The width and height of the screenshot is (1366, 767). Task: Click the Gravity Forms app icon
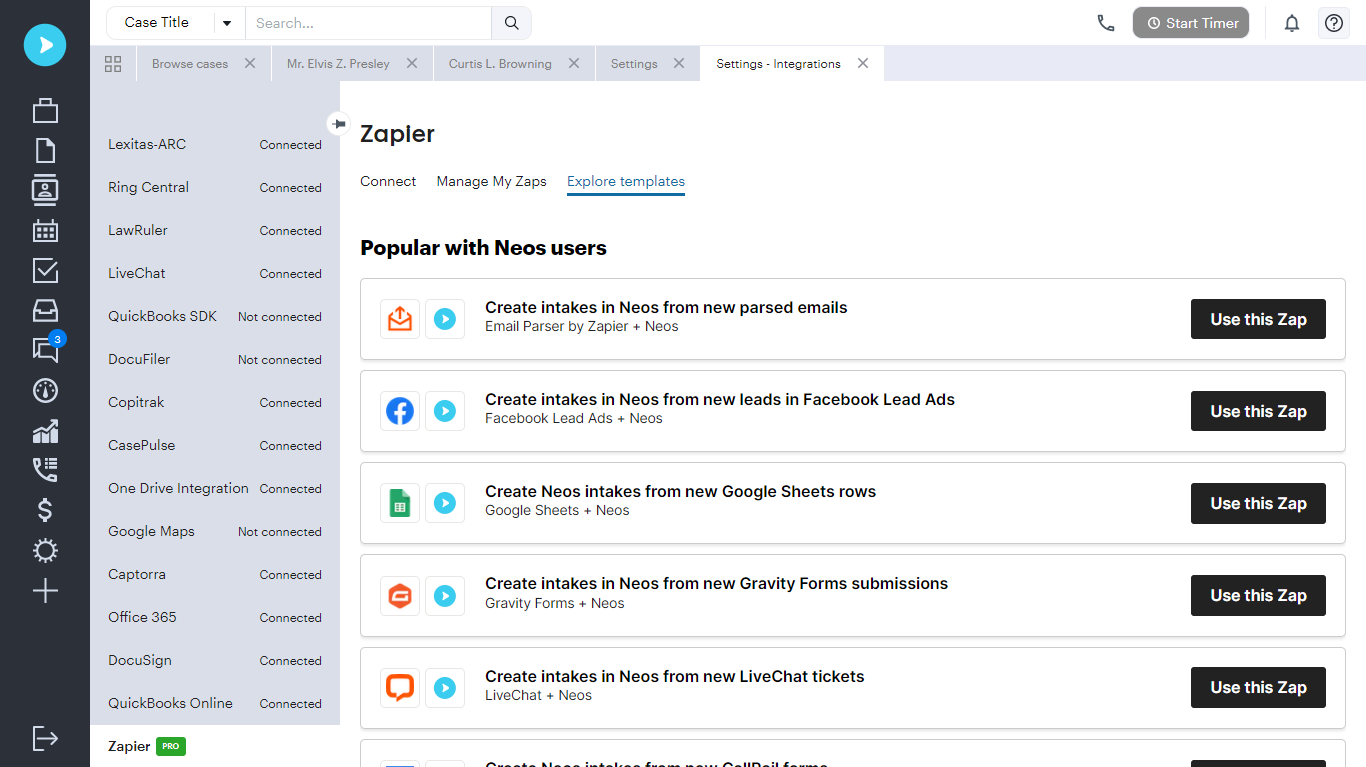tap(400, 596)
